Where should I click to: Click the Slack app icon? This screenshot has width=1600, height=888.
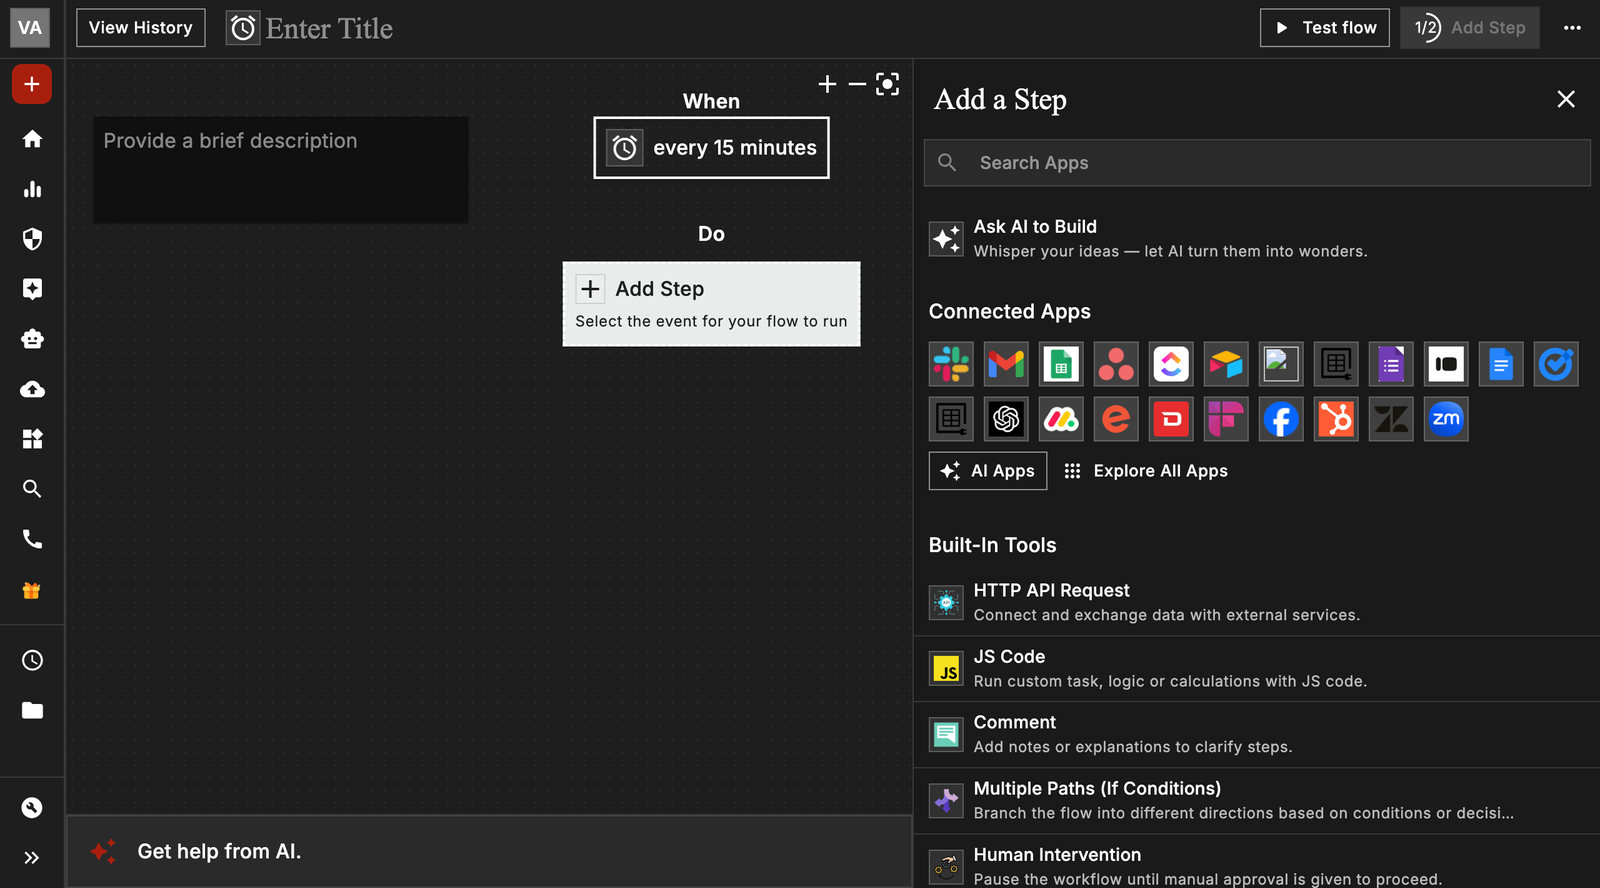[x=951, y=364]
